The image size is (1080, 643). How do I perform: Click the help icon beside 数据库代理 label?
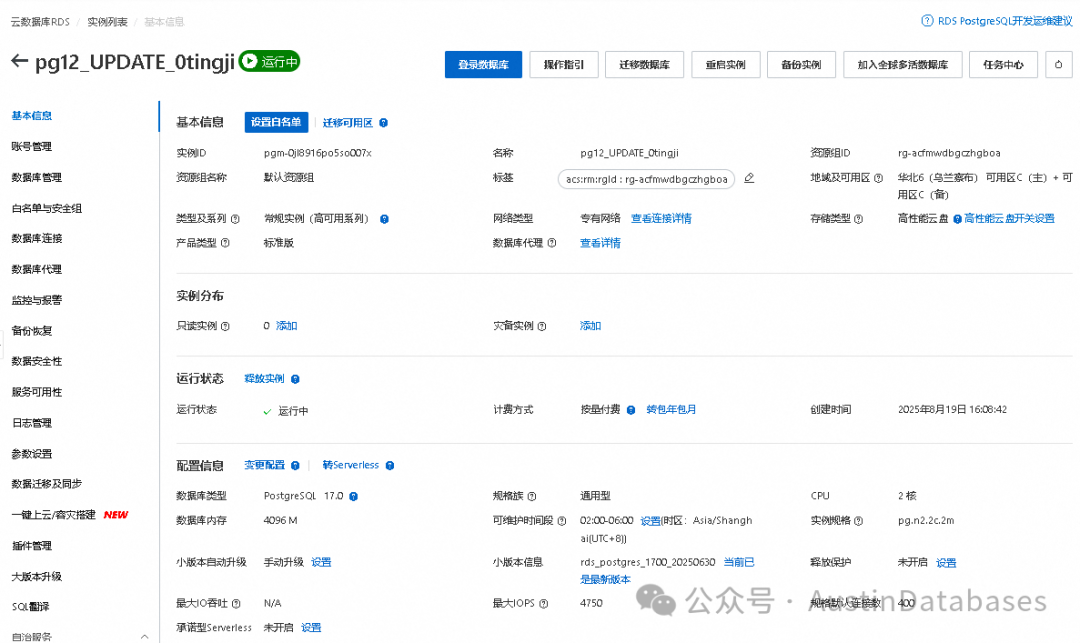(552, 243)
